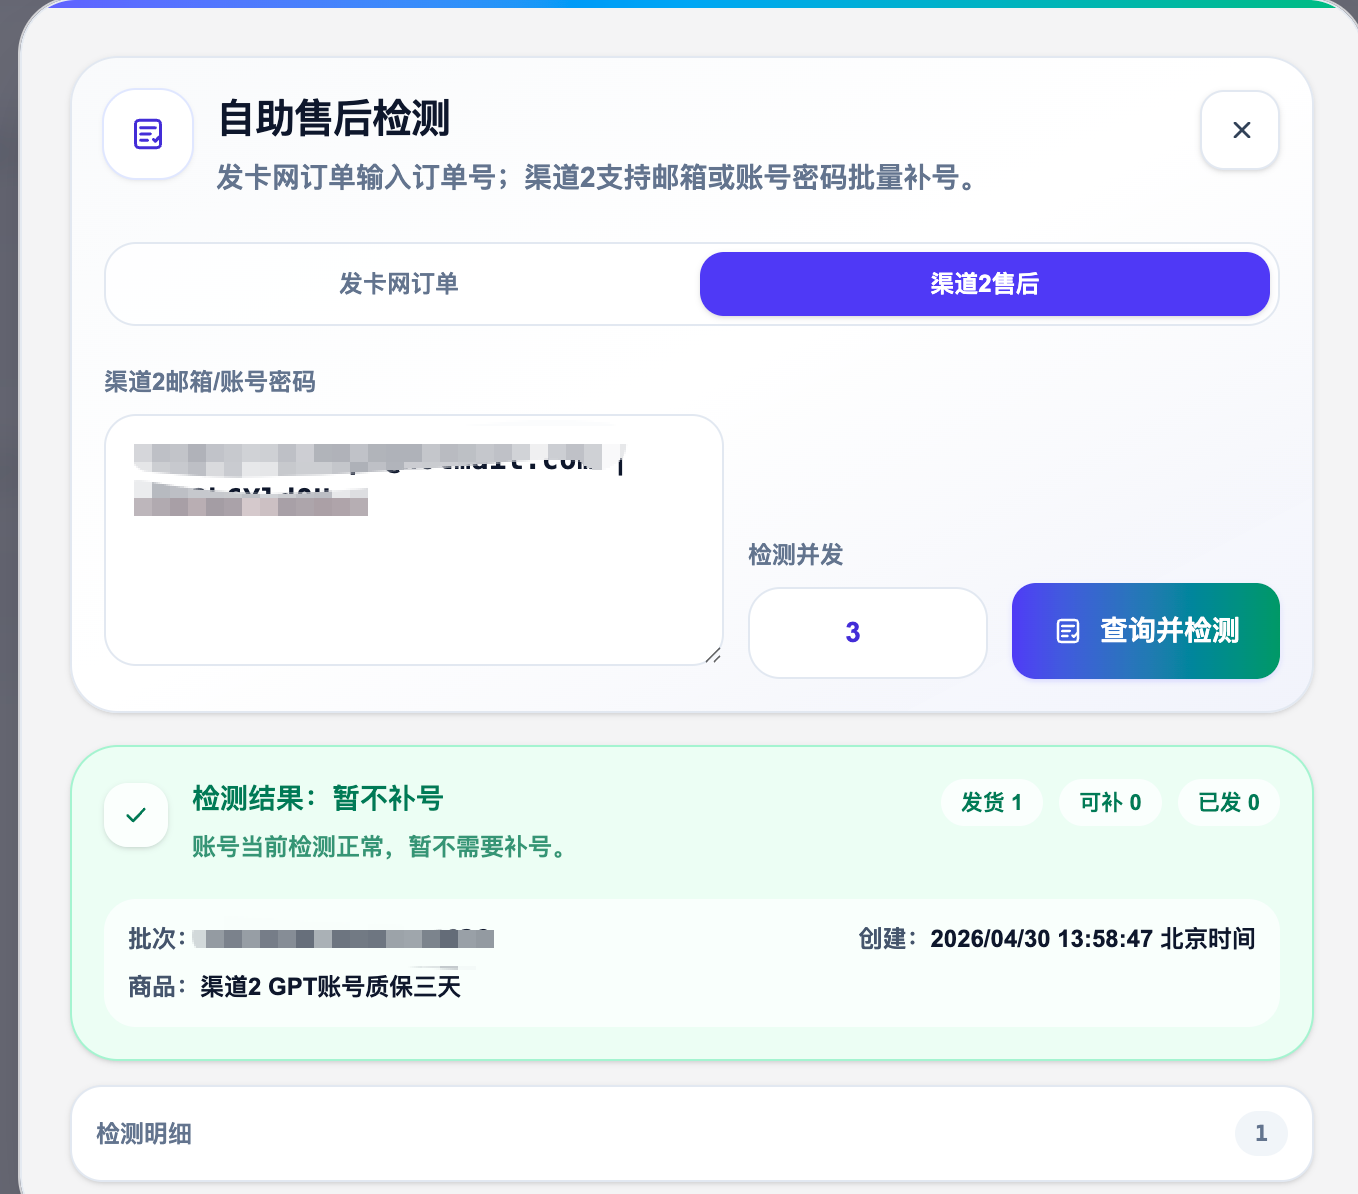Screen dimensions: 1358x1194
Task: Click the text area resize handle
Action: point(712,655)
